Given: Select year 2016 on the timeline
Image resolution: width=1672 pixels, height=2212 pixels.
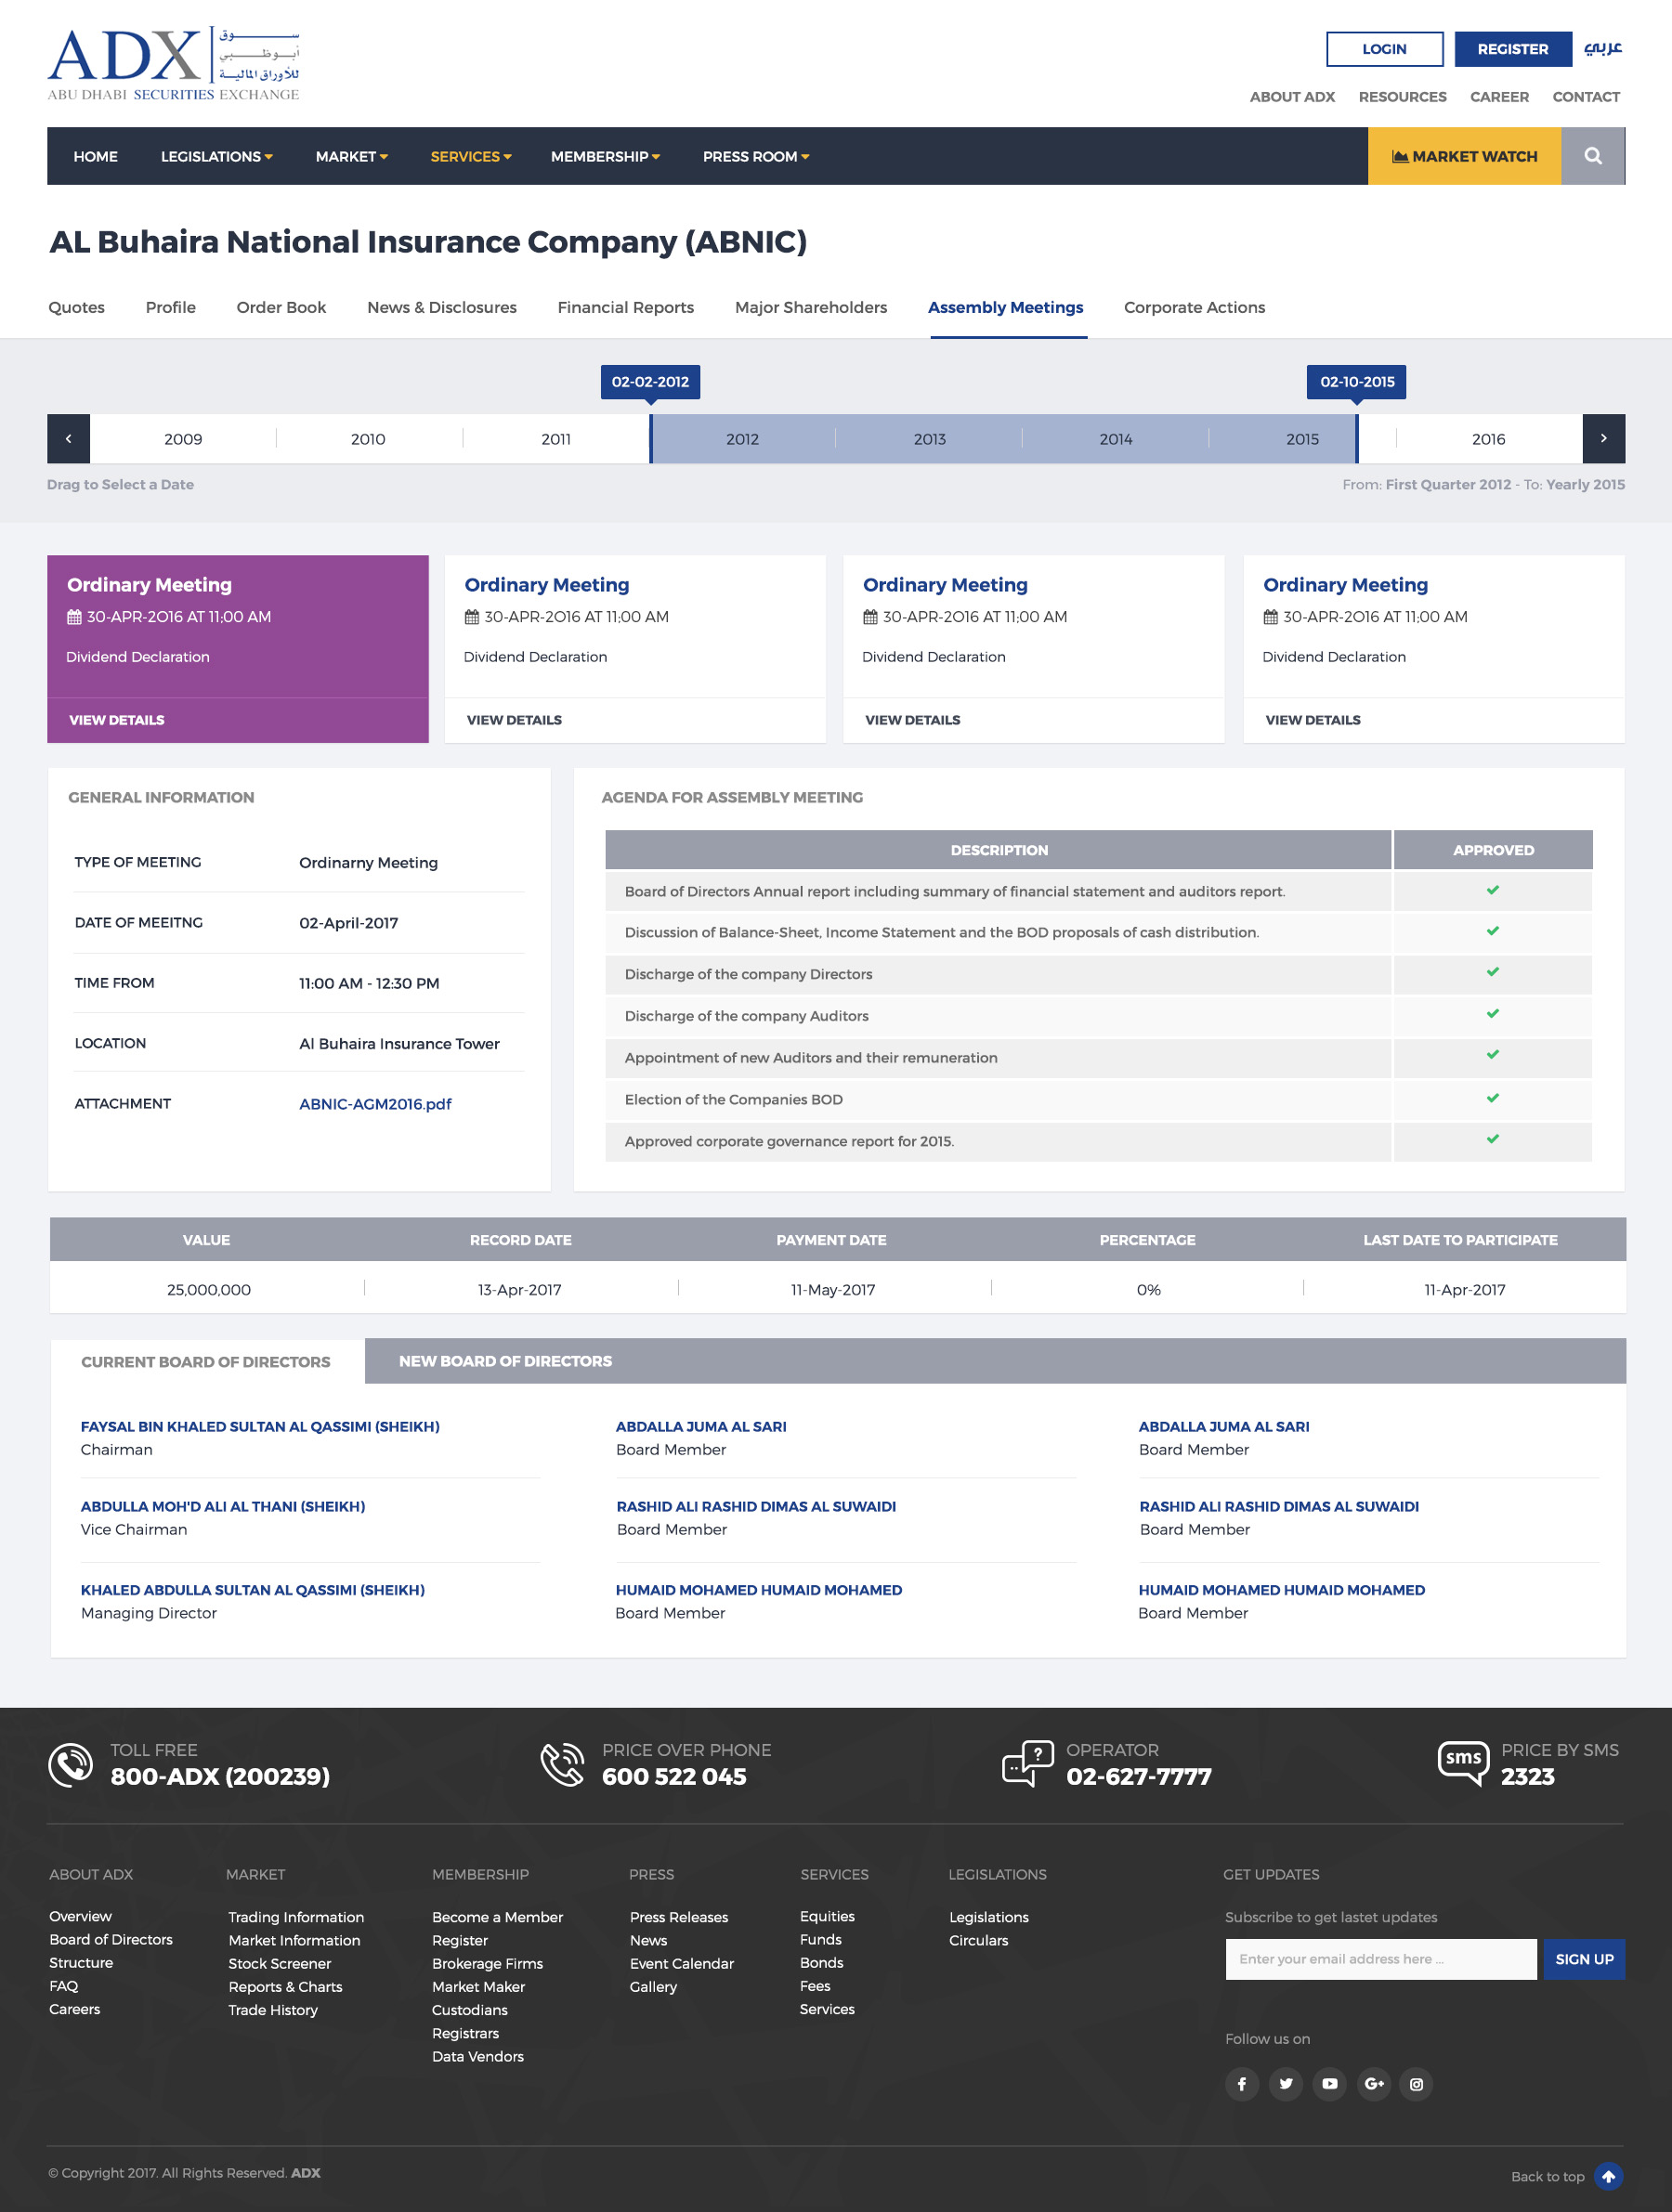Looking at the screenshot, I should click(x=1488, y=439).
